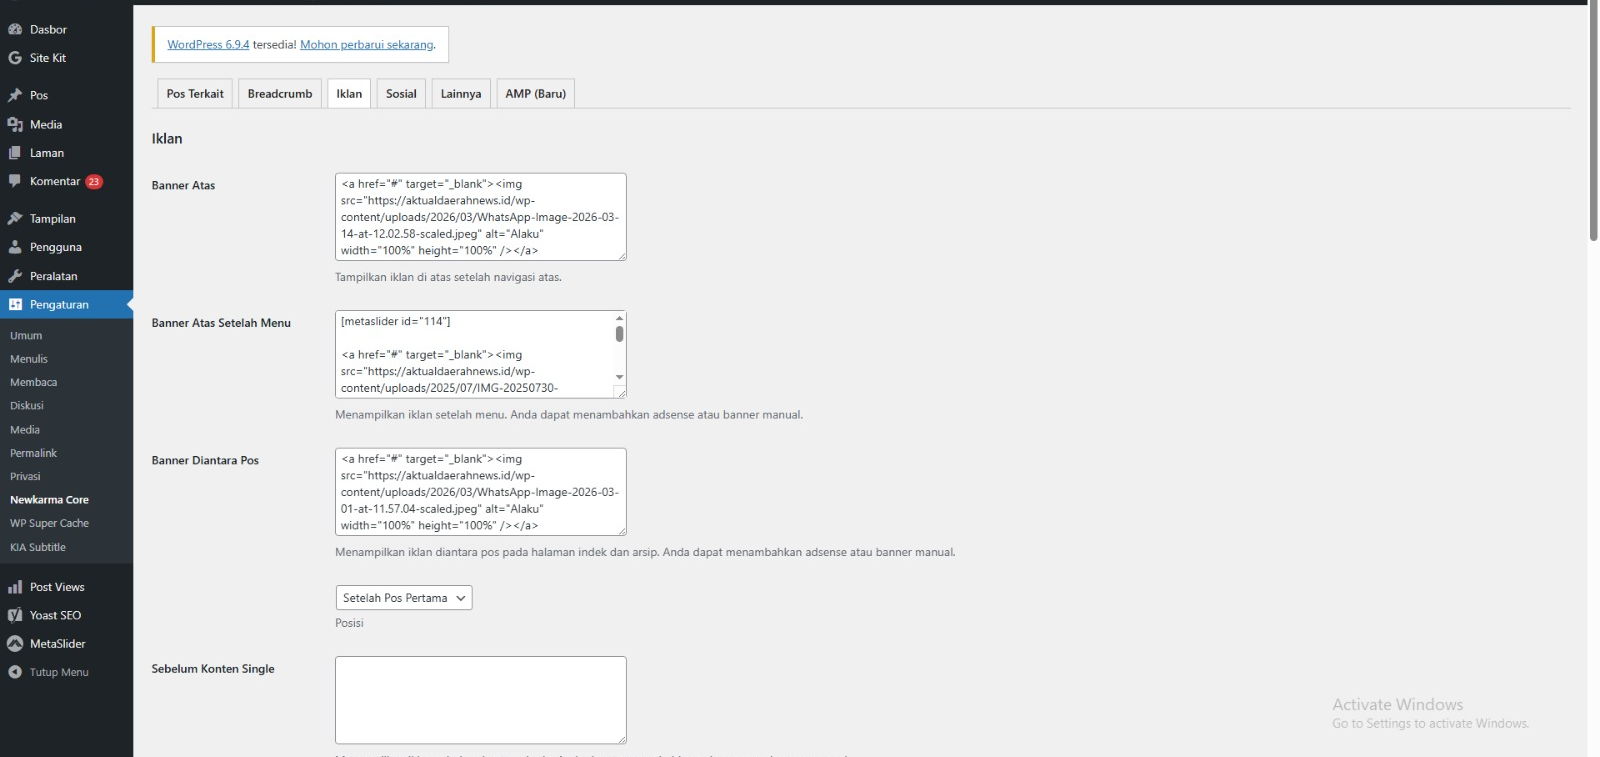Viewport: 1600px width, 757px height.
Task: Select the Sosial tab
Action: pyautogui.click(x=401, y=94)
